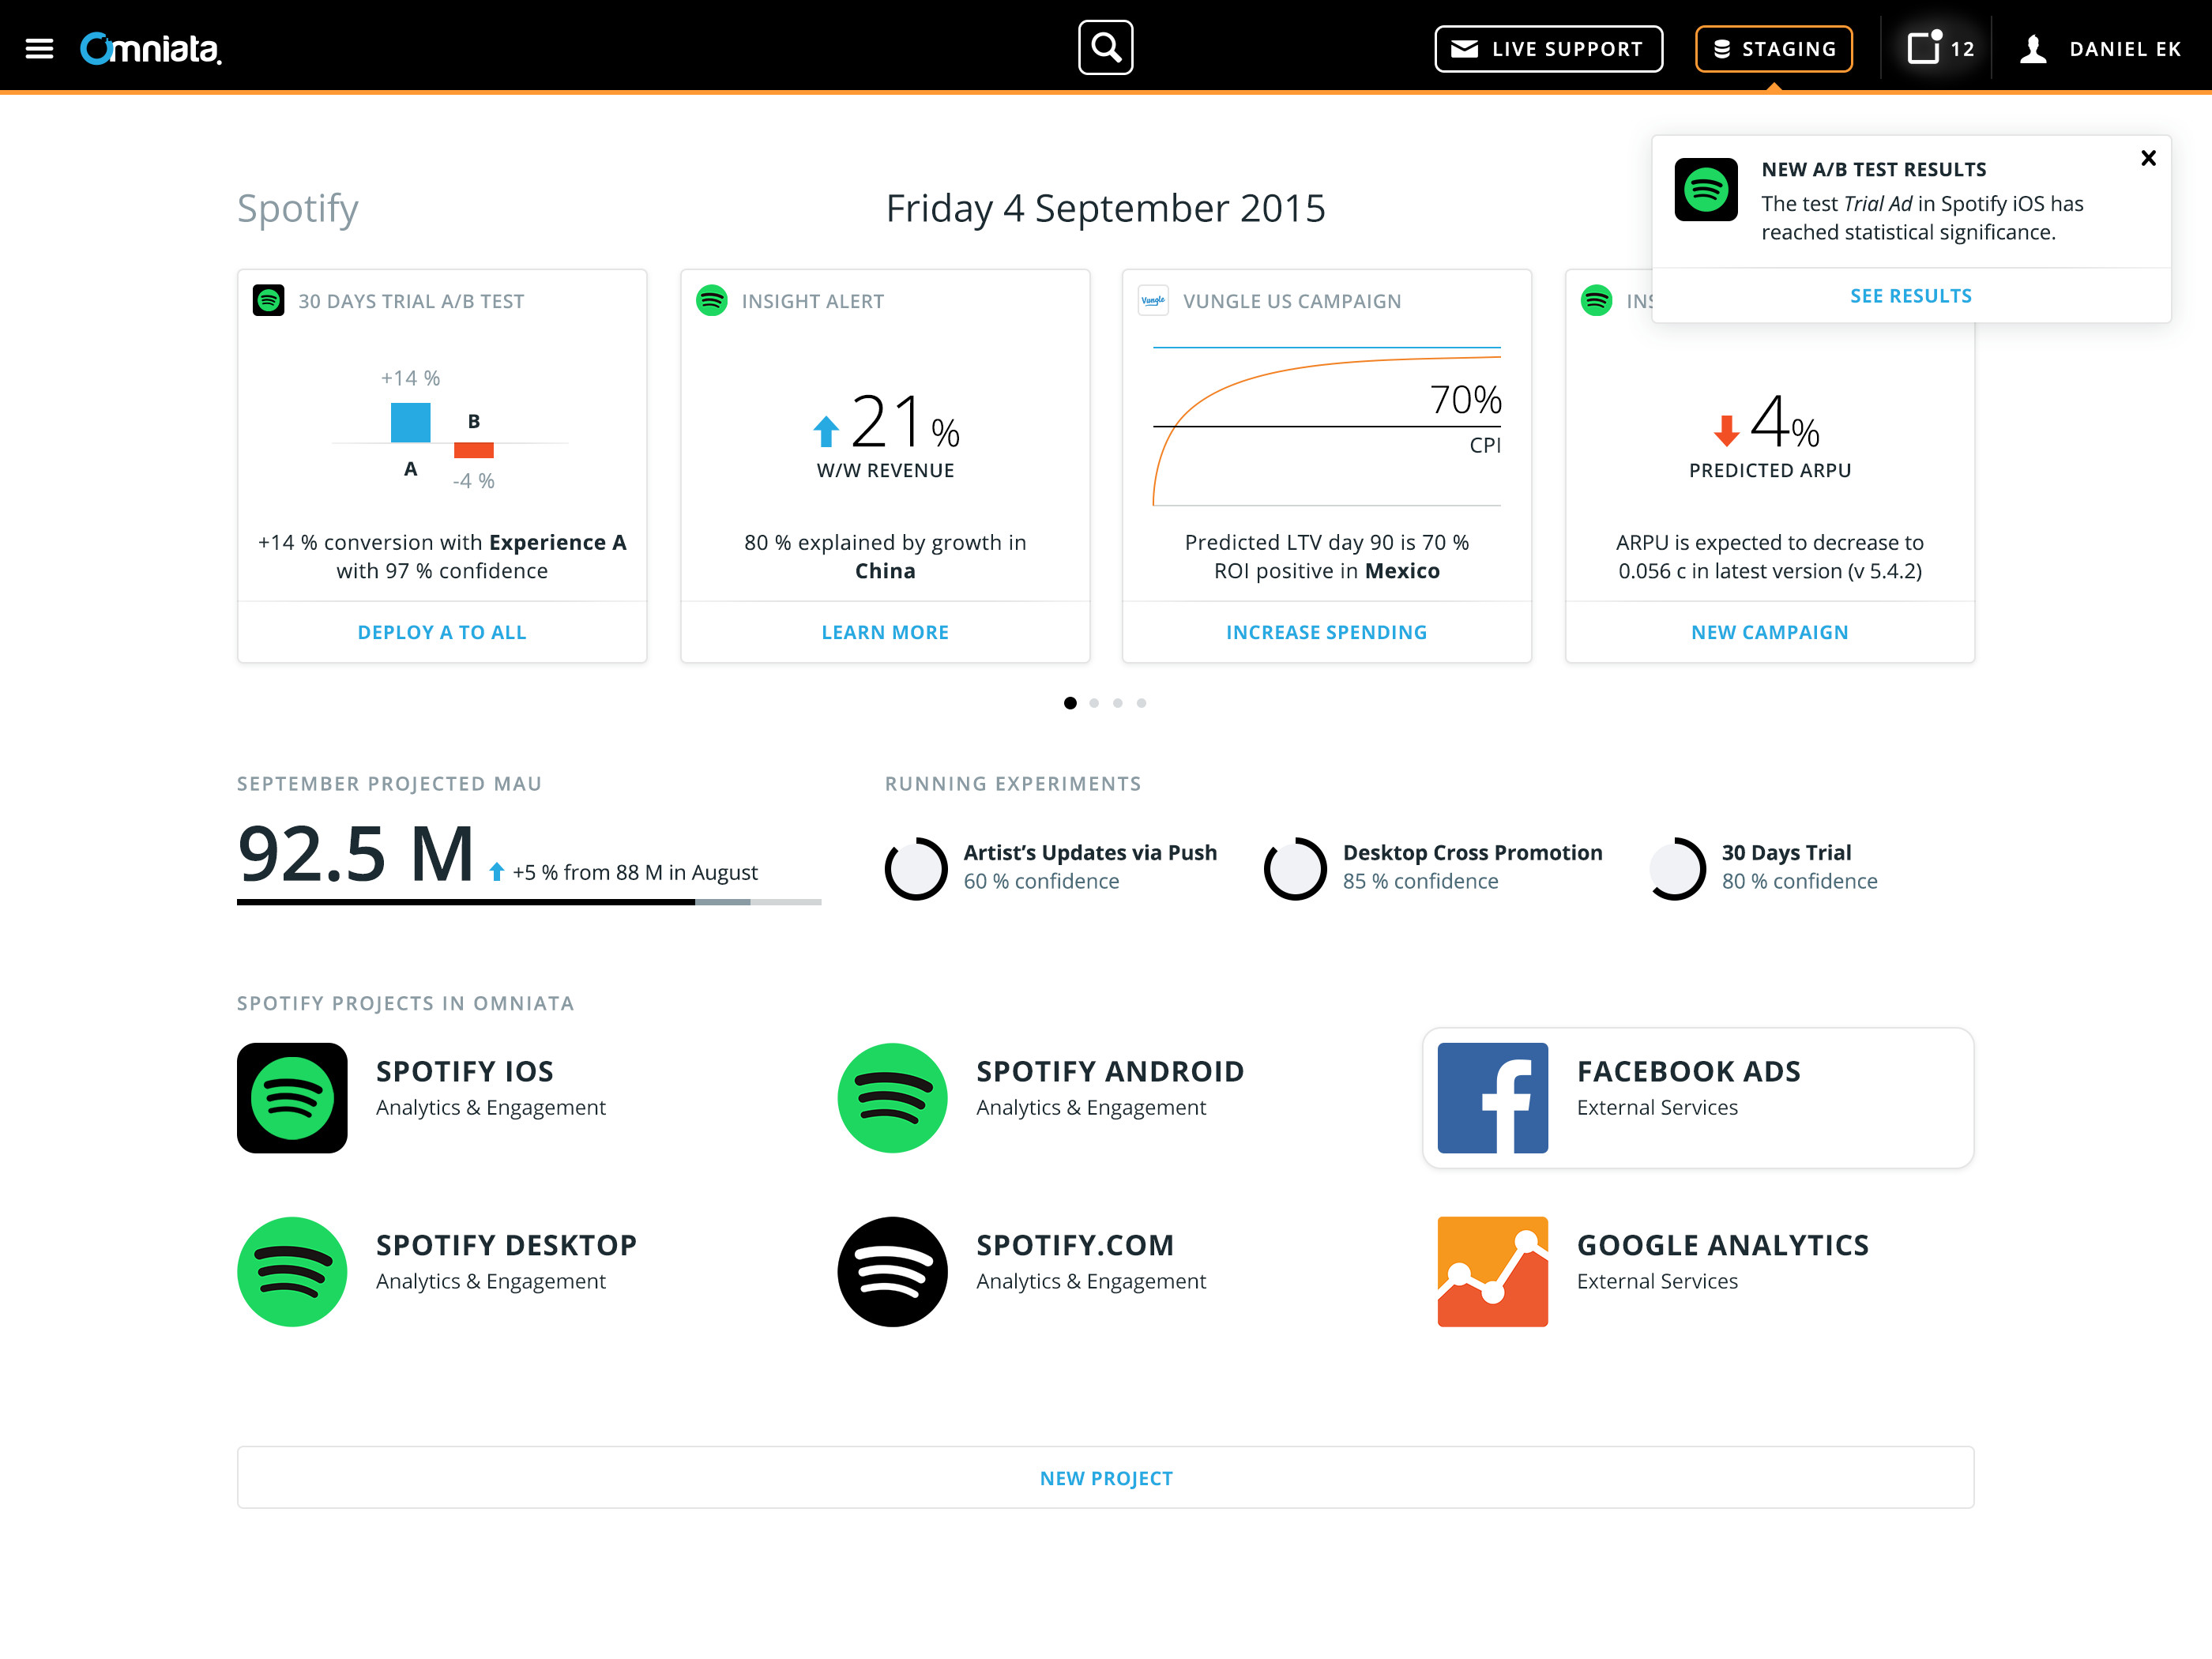Click Spotify icon on Predicted ARPU card
The height and width of the screenshot is (1659, 2212).
[1596, 300]
